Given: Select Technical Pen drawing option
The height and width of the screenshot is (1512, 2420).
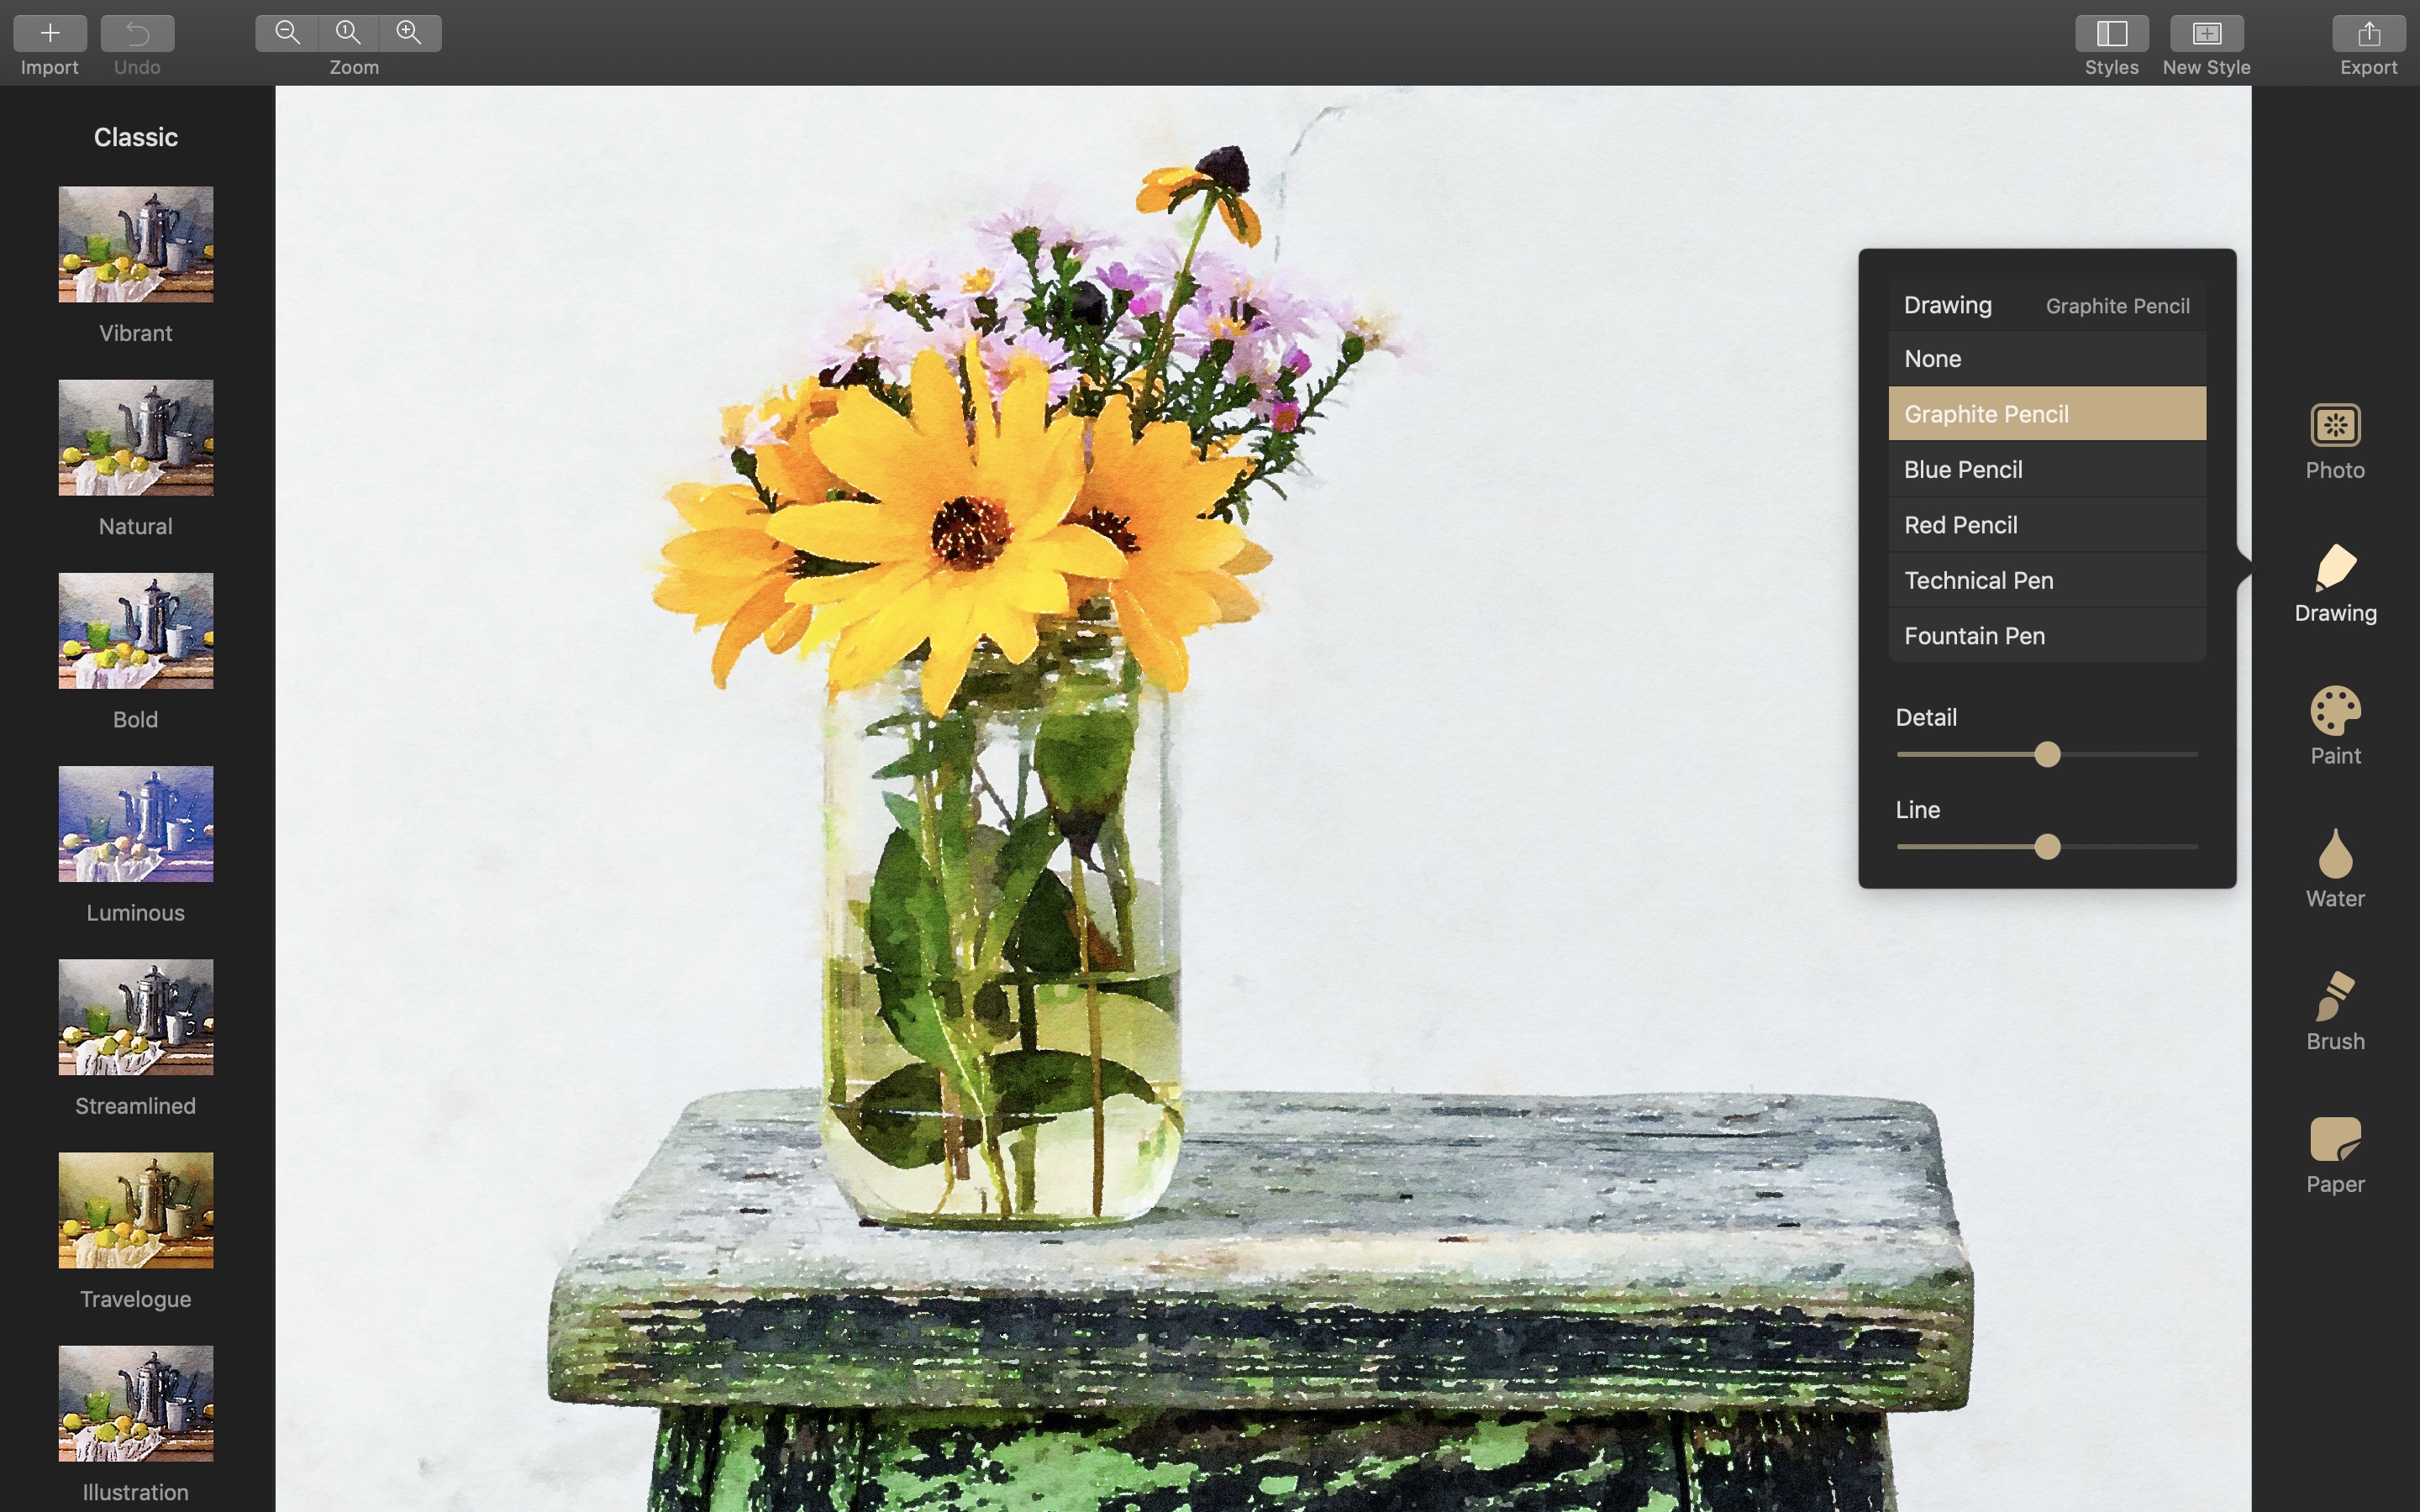Looking at the screenshot, I should (x=2046, y=580).
